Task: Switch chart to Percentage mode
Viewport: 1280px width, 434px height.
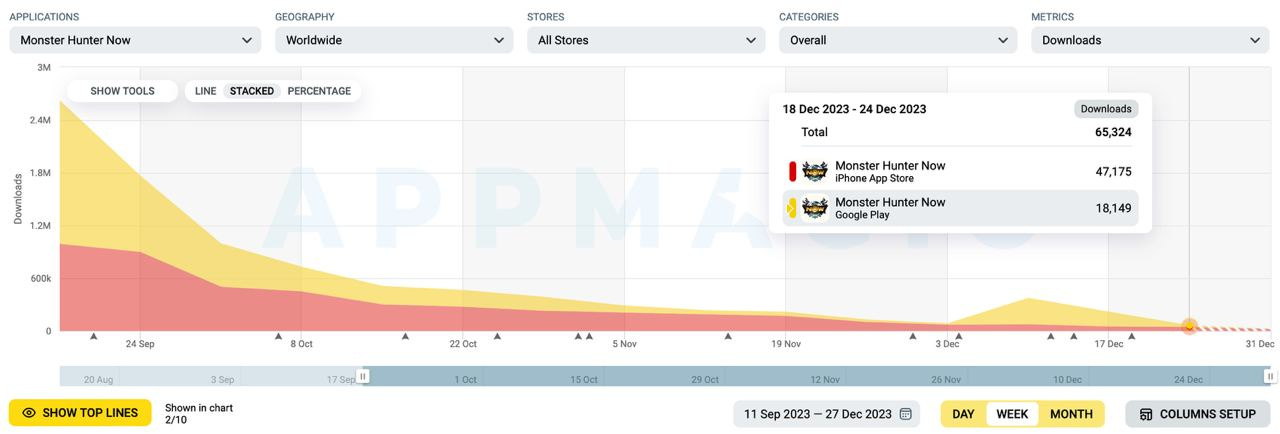Action: (319, 91)
